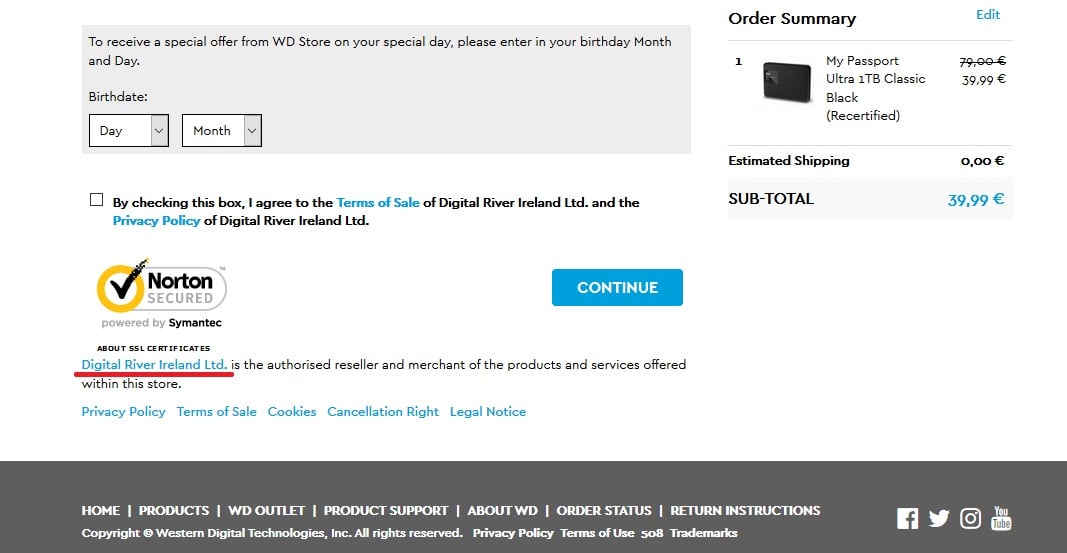Click the Norton Secured badge

coord(161,293)
